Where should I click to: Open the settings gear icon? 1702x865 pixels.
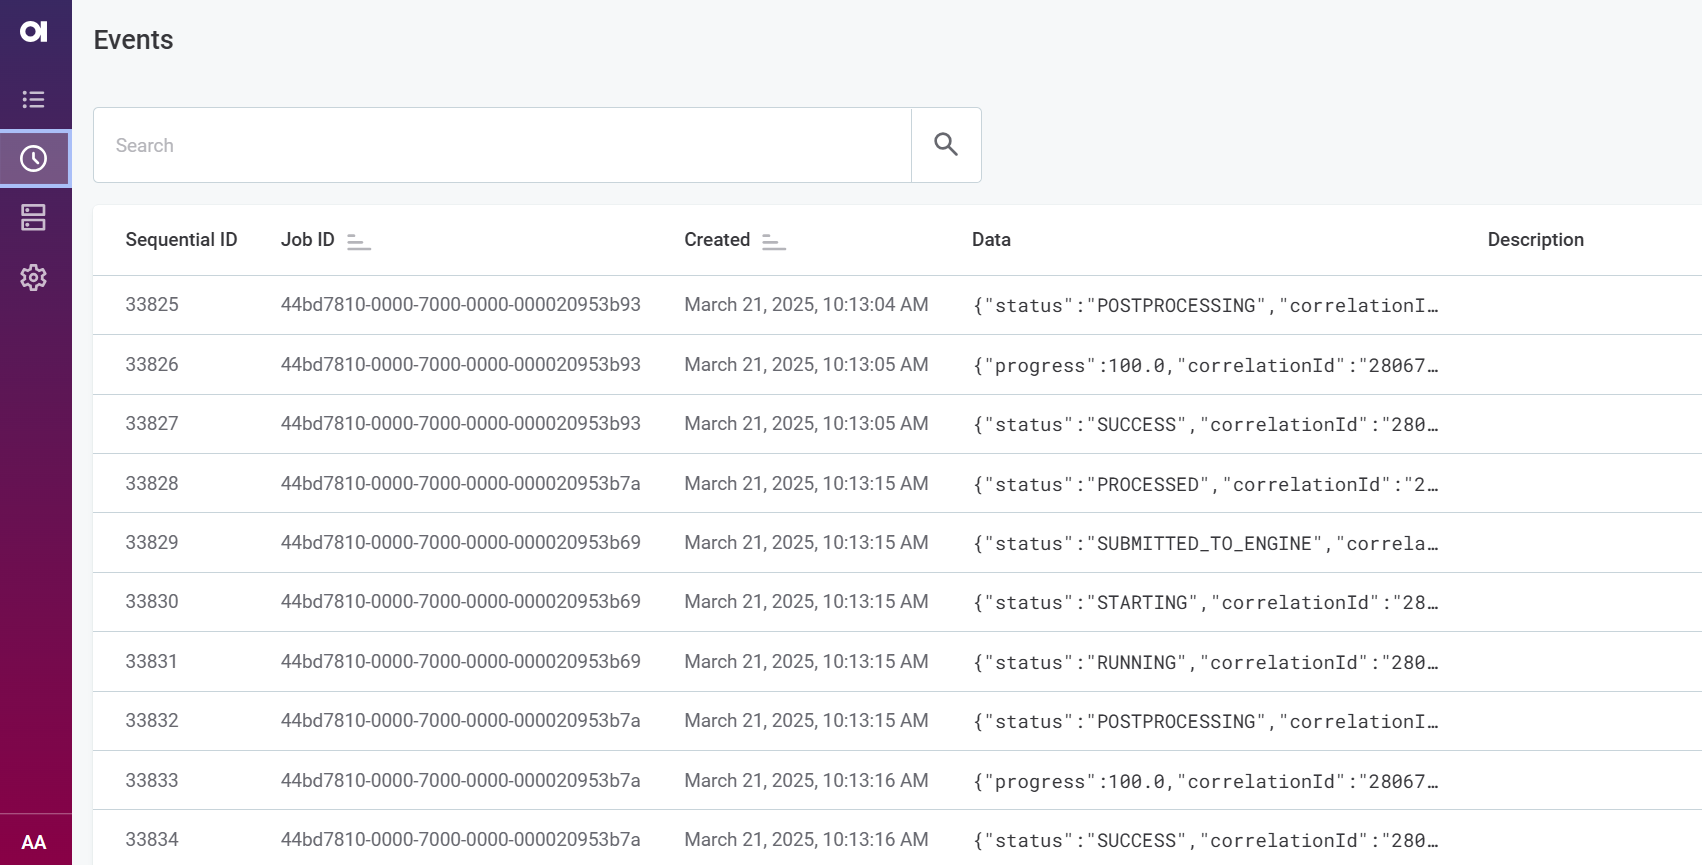point(34,277)
